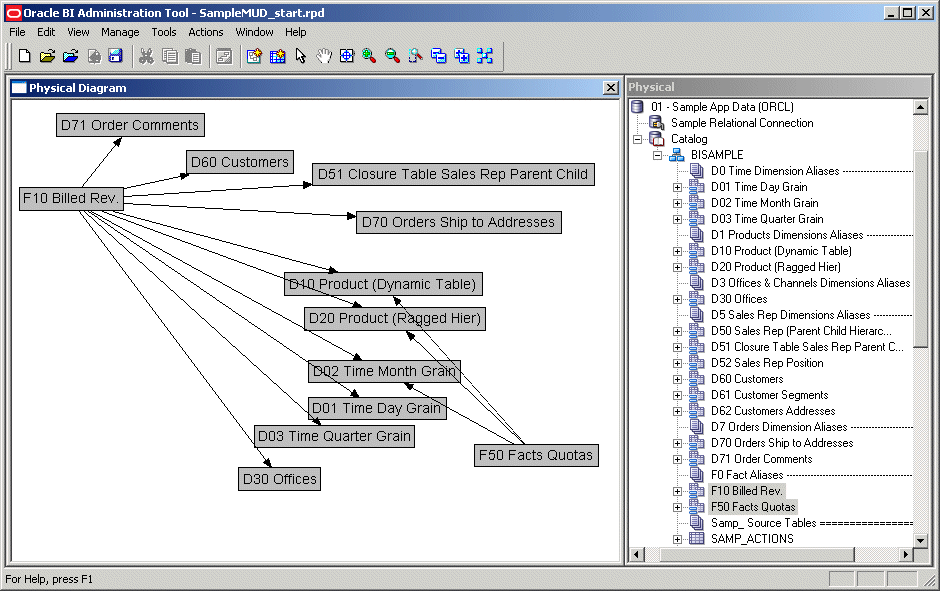Select the F50 Facts Quotas diagram box
This screenshot has width=940, height=591.
(536, 455)
